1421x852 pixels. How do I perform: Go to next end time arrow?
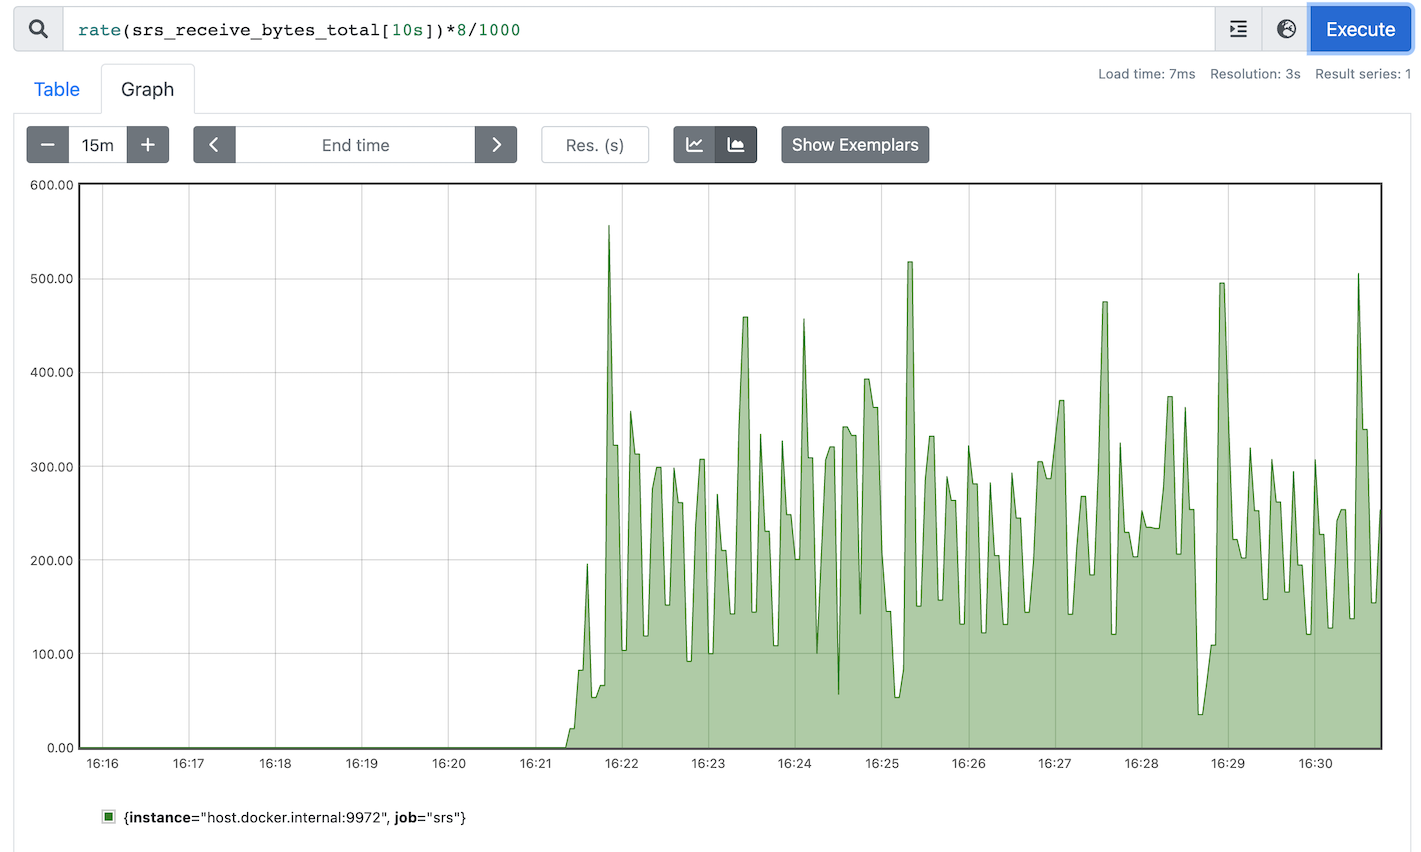click(496, 145)
